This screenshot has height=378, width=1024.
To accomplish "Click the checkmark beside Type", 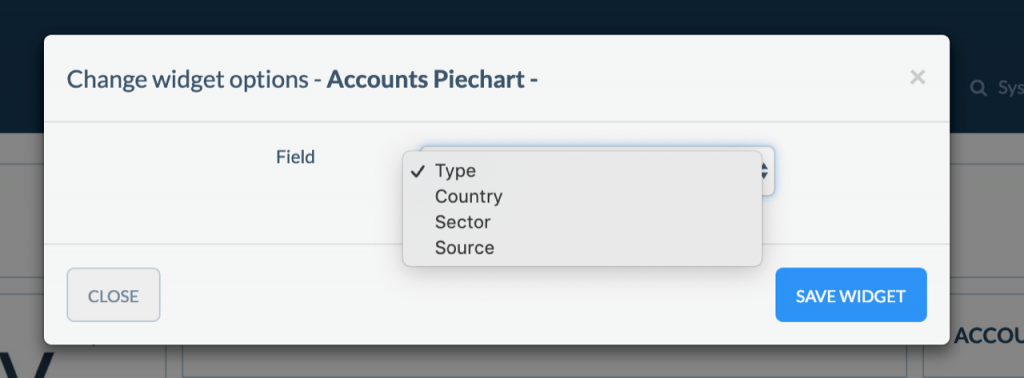I will point(418,171).
